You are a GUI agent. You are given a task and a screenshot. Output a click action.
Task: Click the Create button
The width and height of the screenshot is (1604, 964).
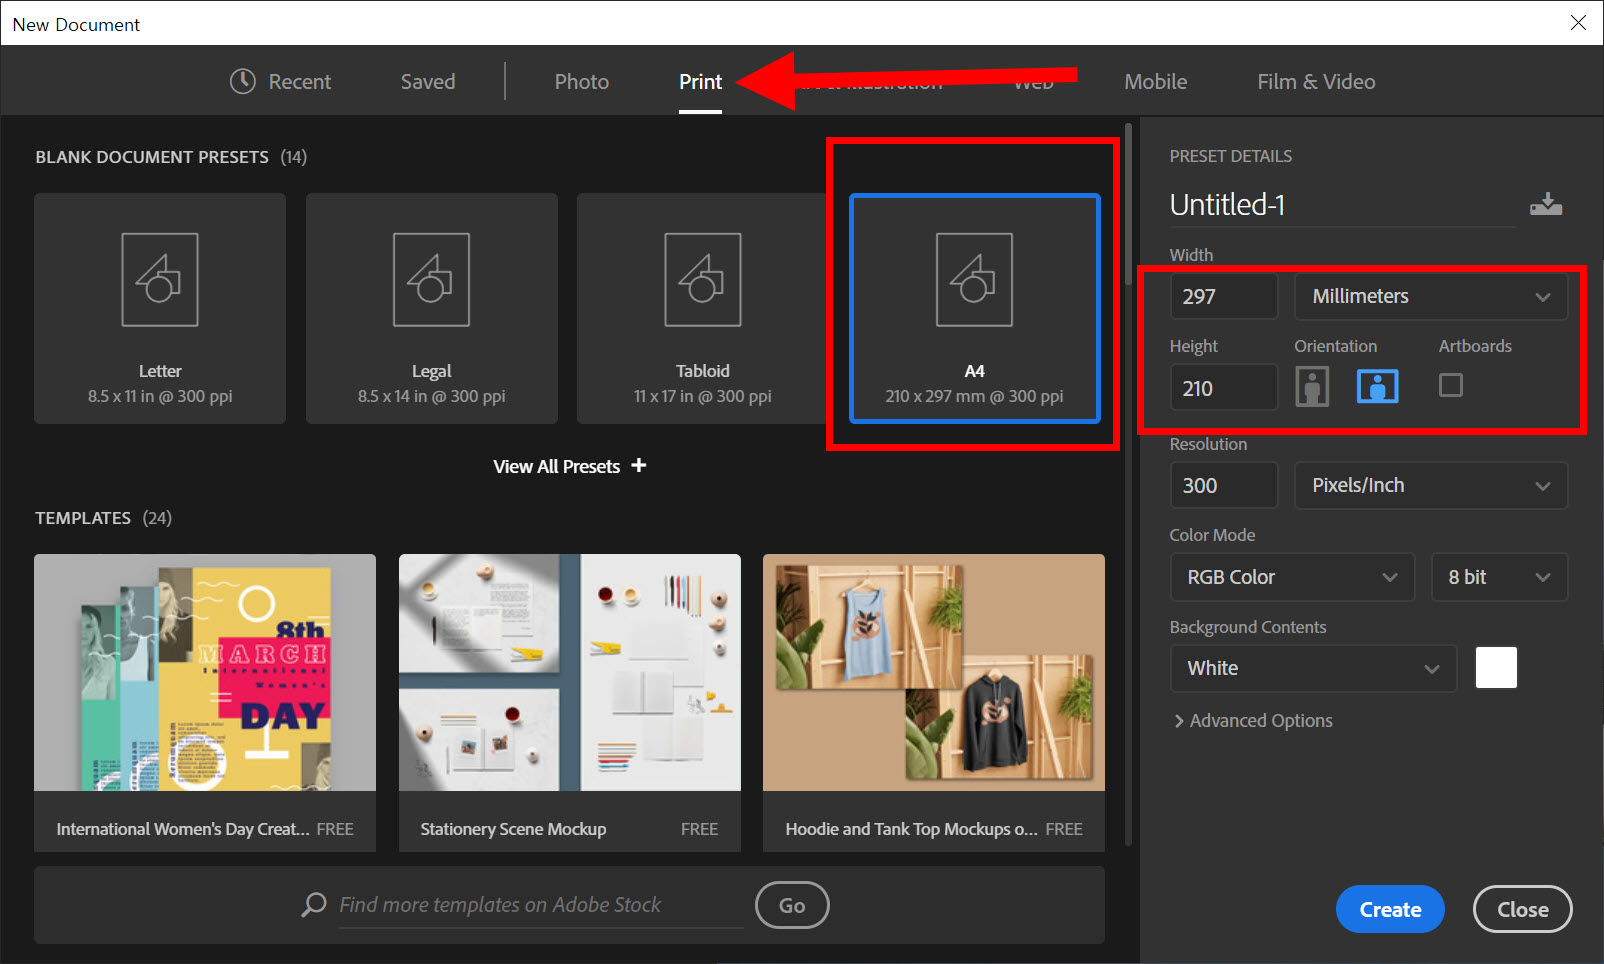coord(1390,909)
